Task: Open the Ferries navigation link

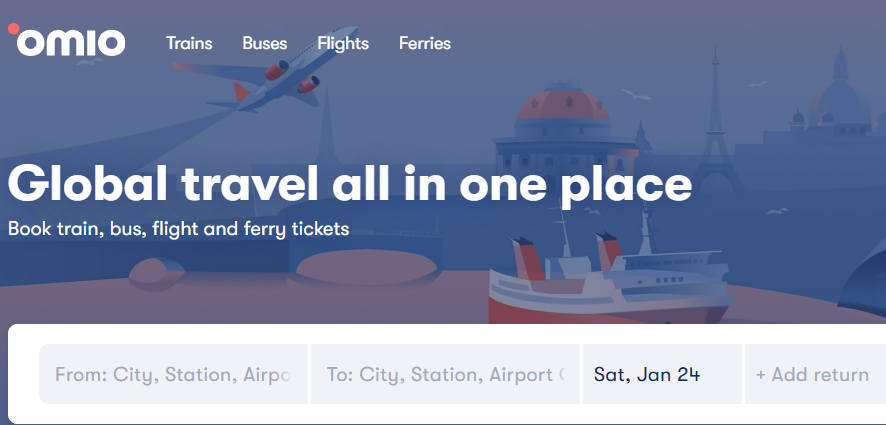Action: [424, 43]
